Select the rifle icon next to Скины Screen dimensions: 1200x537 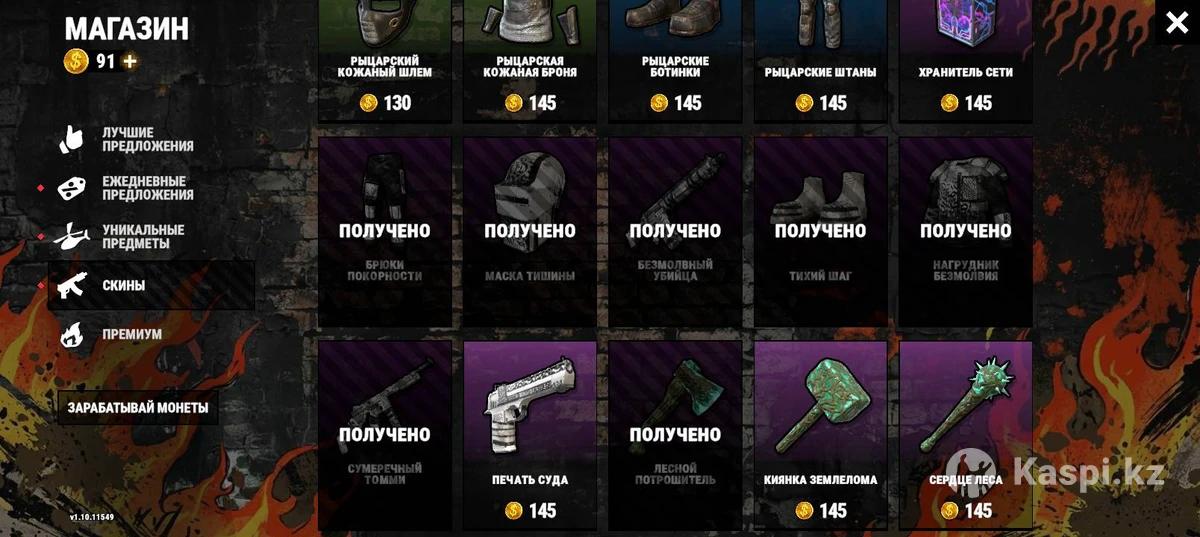pyautogui.click(x=74, y=286)
